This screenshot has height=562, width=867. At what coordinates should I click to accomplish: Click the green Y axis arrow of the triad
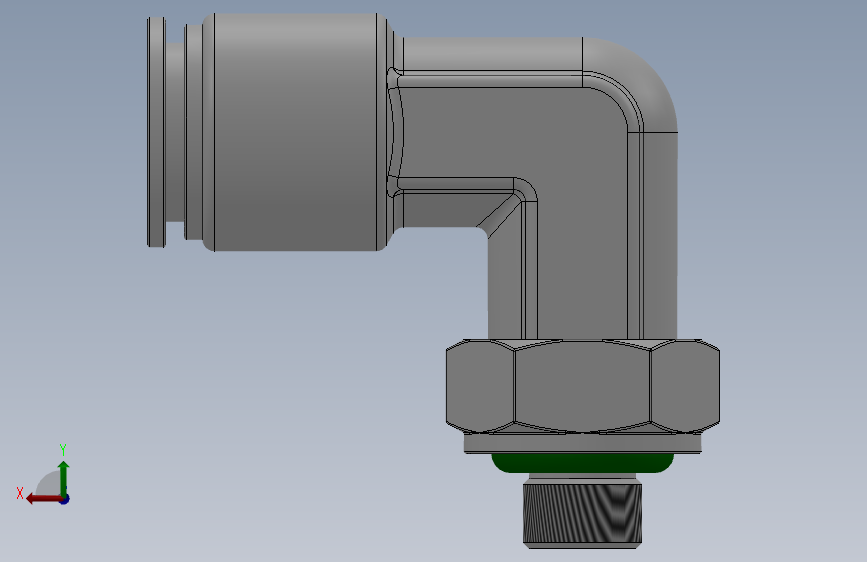tap(64, 478)
